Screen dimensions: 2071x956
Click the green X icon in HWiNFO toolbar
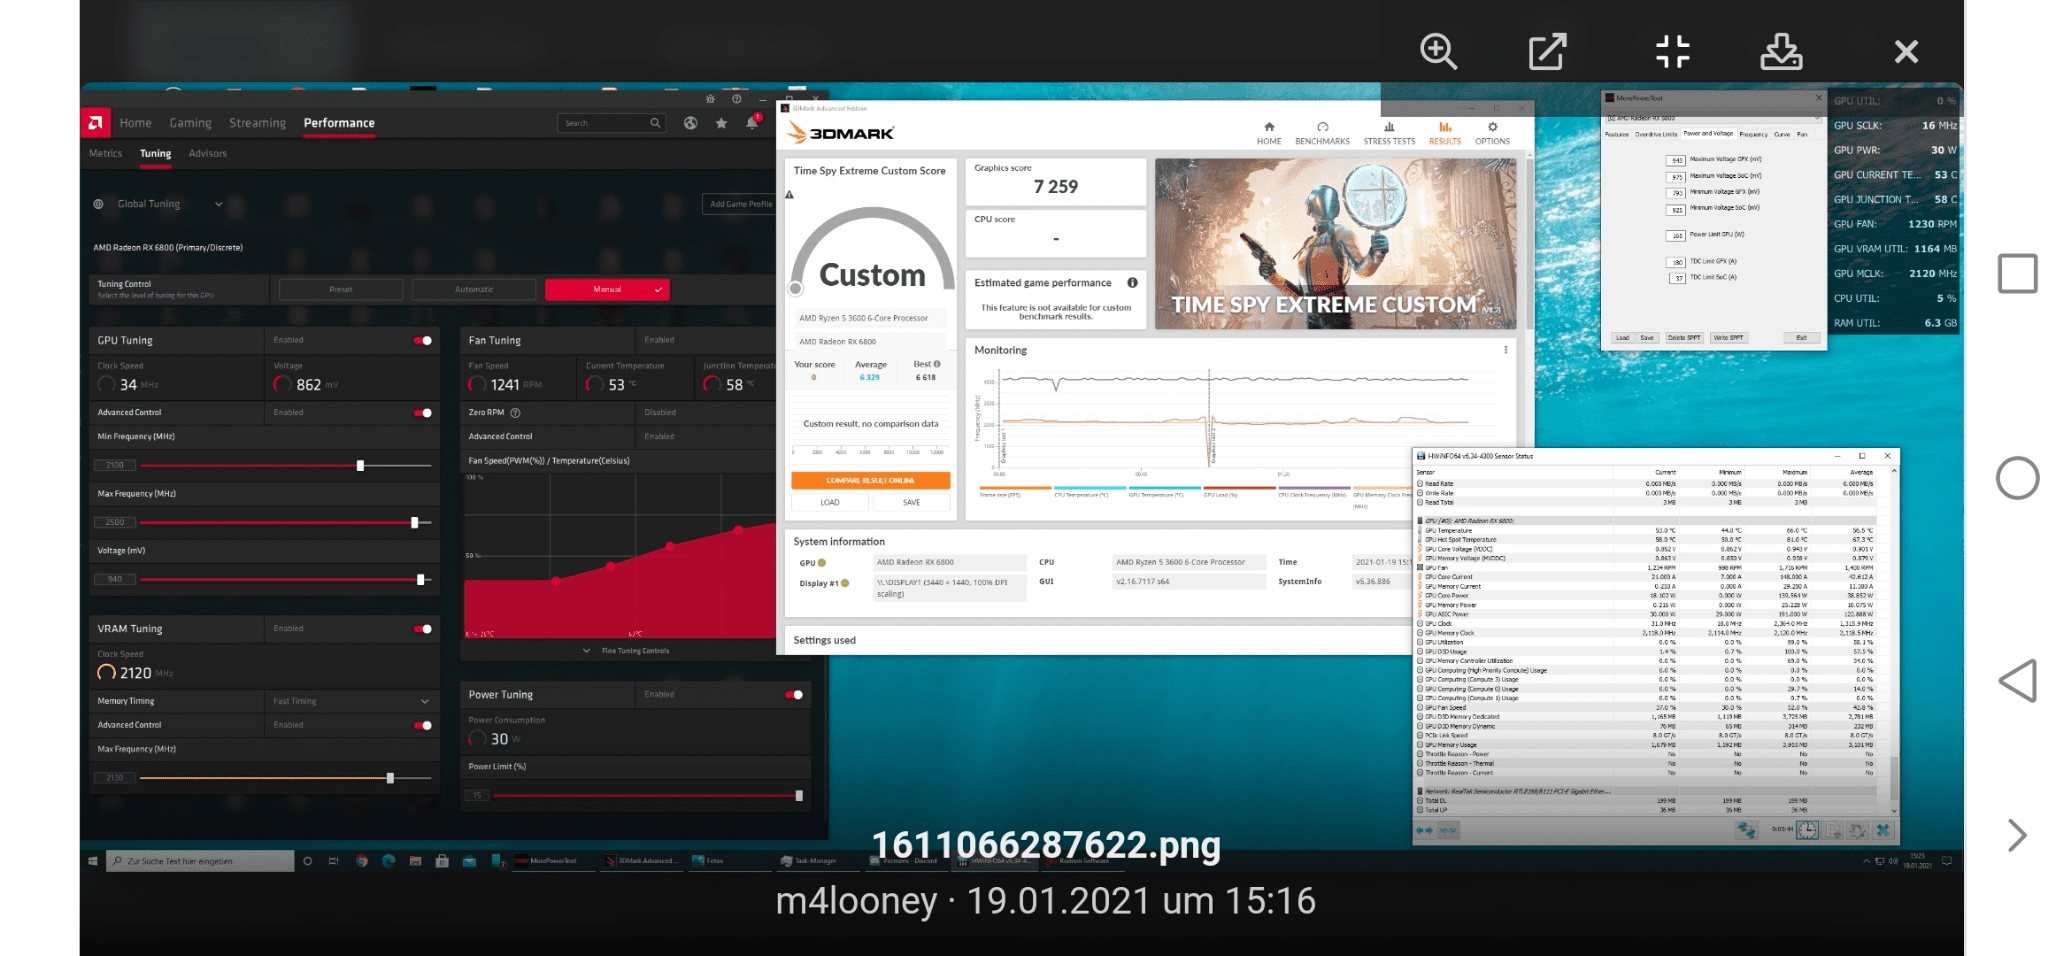click(x=1883, y=830)
